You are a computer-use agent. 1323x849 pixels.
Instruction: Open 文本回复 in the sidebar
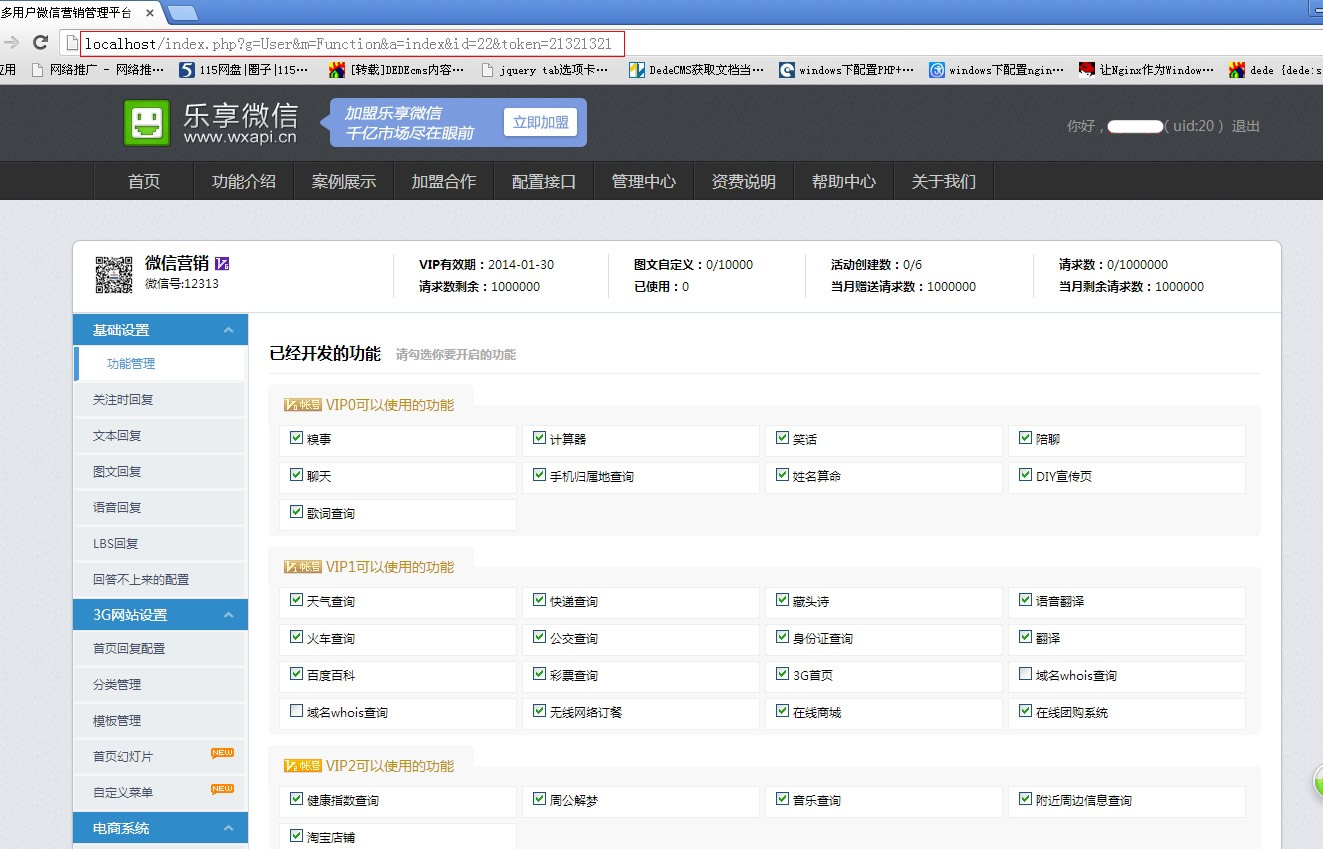[x=160, y=436]
